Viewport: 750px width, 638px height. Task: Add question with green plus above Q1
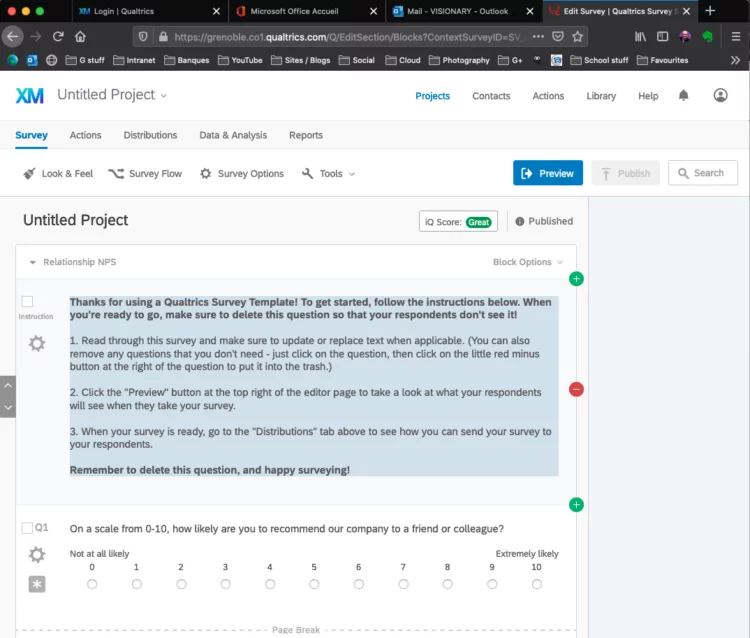click(x=576, y=505)
